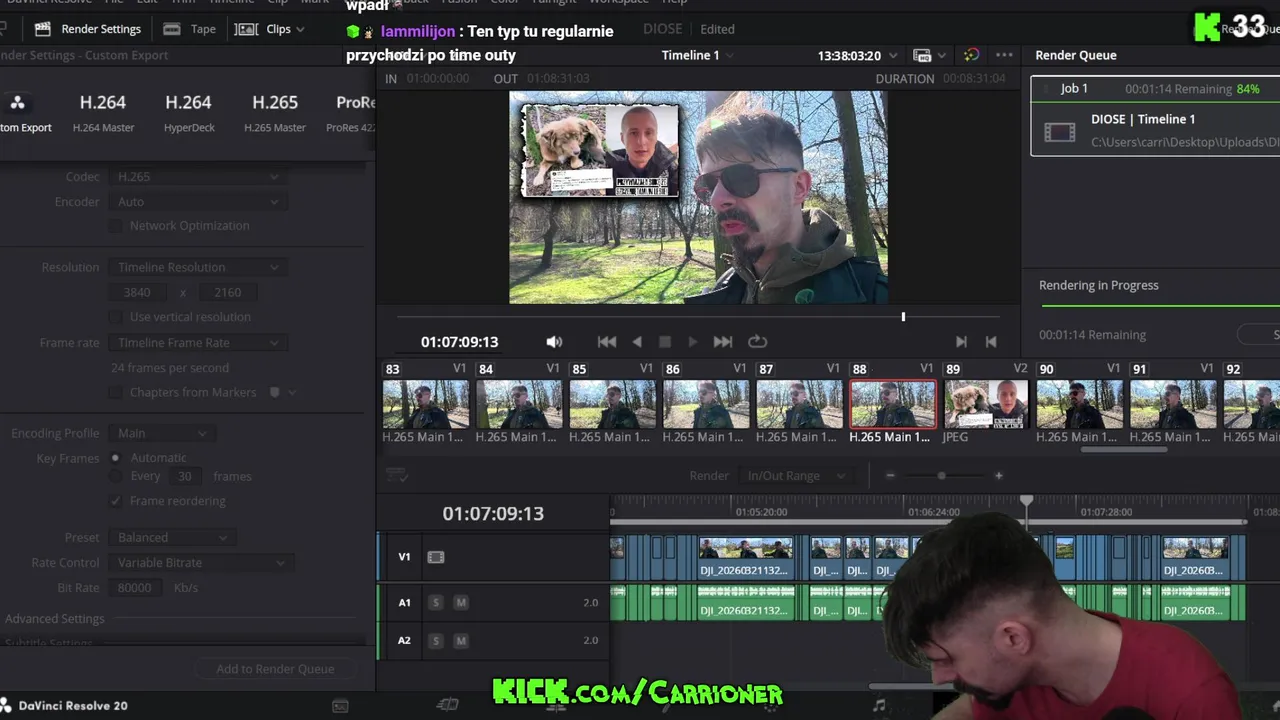Open the viewer three-dot options menu

click(x=1004, y=55)
